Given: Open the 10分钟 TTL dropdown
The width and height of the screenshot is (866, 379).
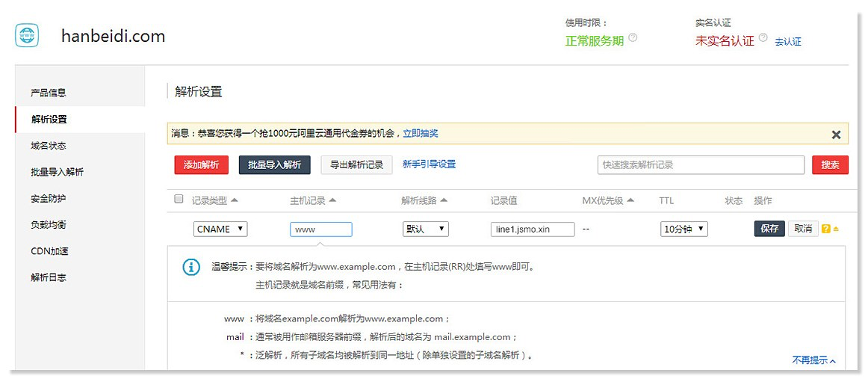Looking at the screenshot, I should [x=684, y=229].
